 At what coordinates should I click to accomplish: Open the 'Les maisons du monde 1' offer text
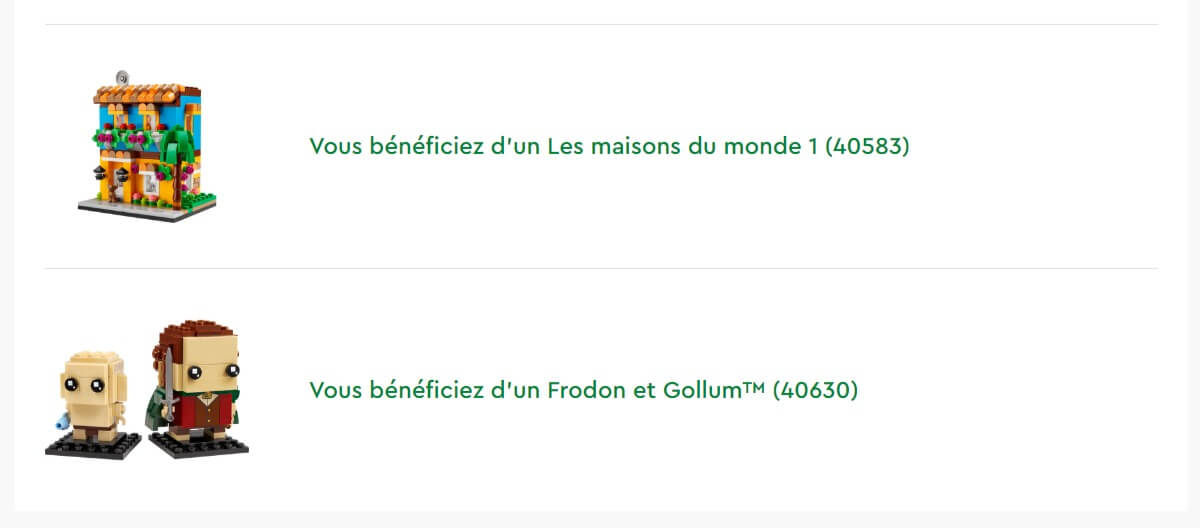click(x=609, y=146)
